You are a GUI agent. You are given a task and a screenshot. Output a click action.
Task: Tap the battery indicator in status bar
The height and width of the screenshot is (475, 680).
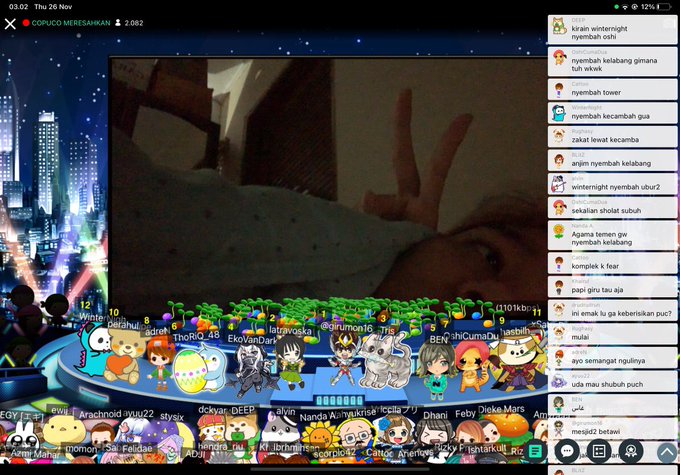click(x=664, y=7)
